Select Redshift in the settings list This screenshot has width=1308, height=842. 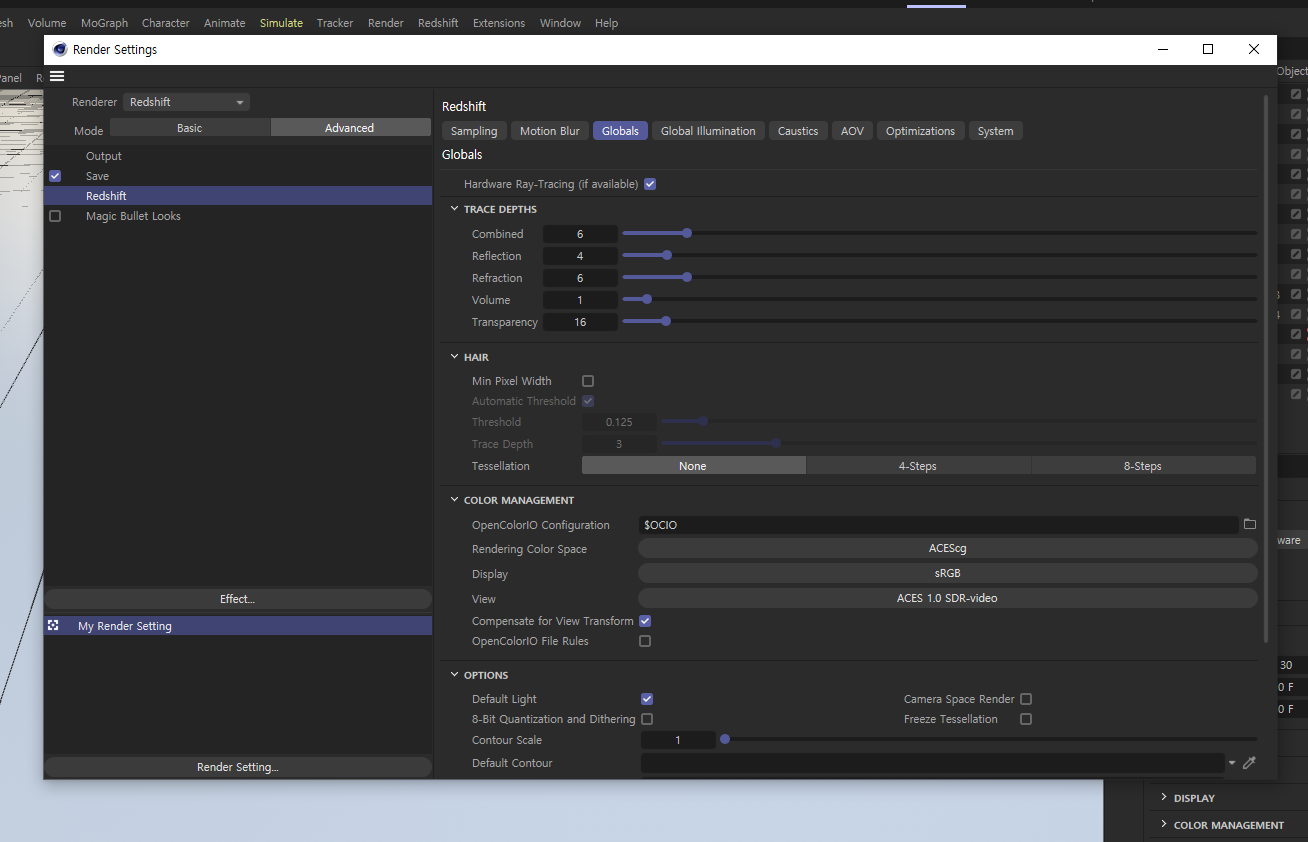point(238,196)
